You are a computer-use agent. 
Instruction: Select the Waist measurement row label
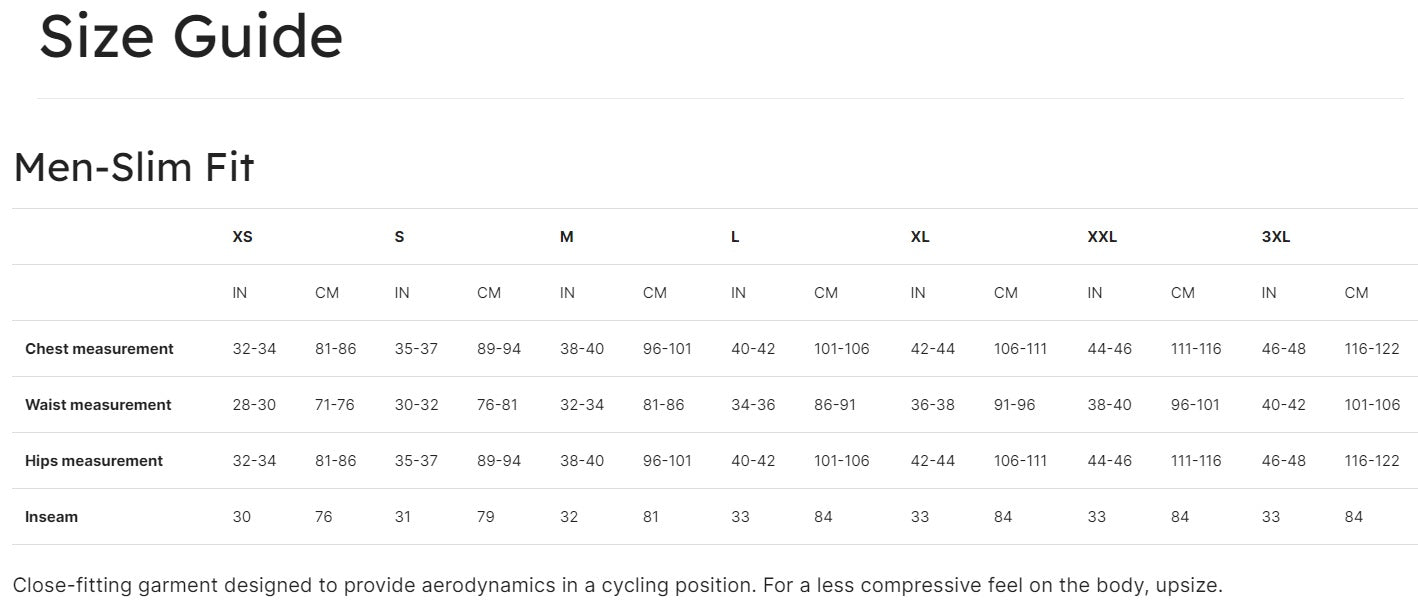(x=98, y=405)
